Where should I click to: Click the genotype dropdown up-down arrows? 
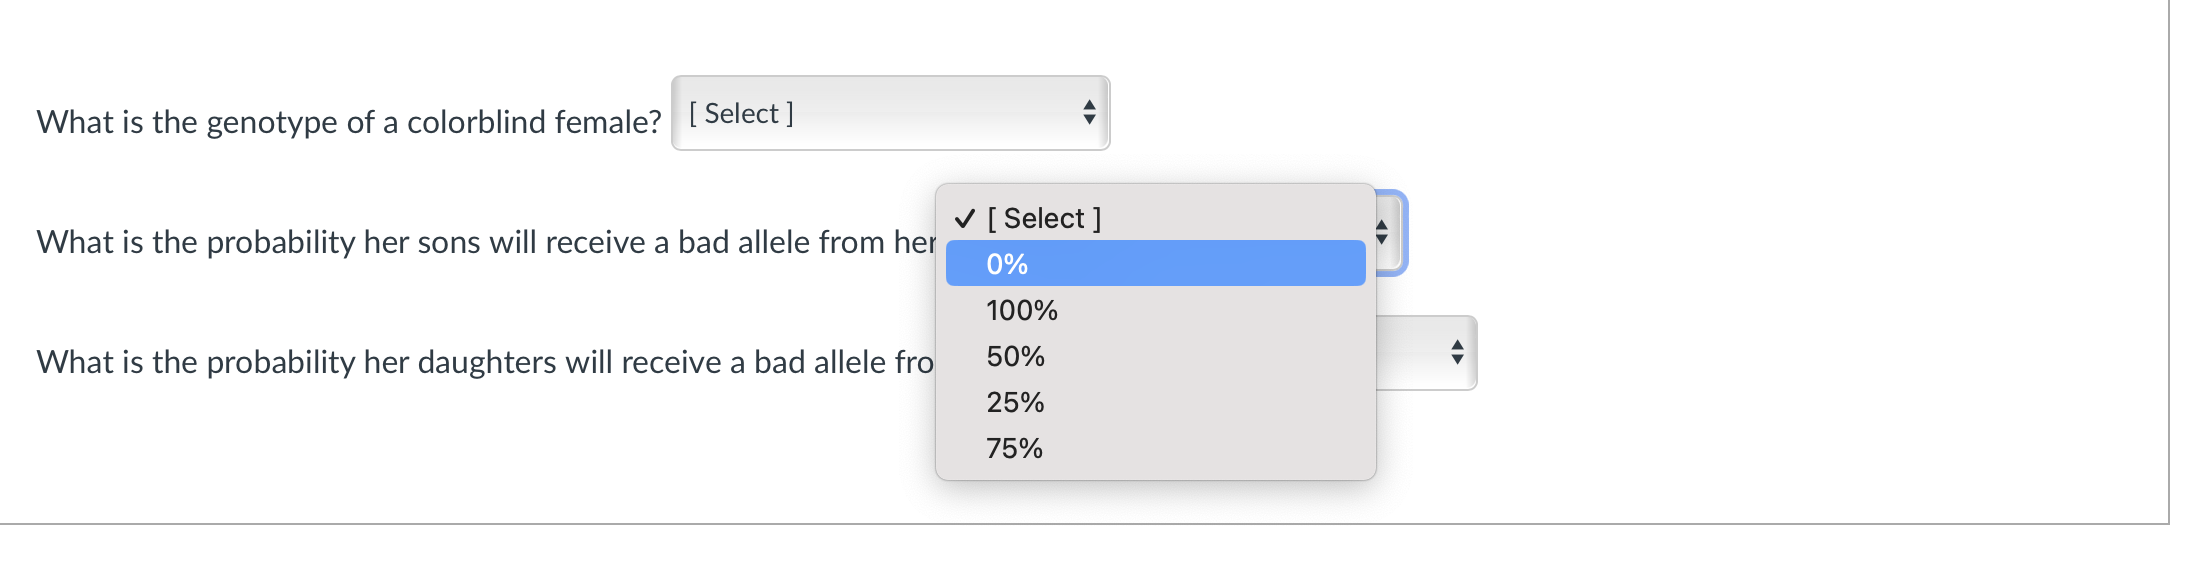(x=1089, y=113)
